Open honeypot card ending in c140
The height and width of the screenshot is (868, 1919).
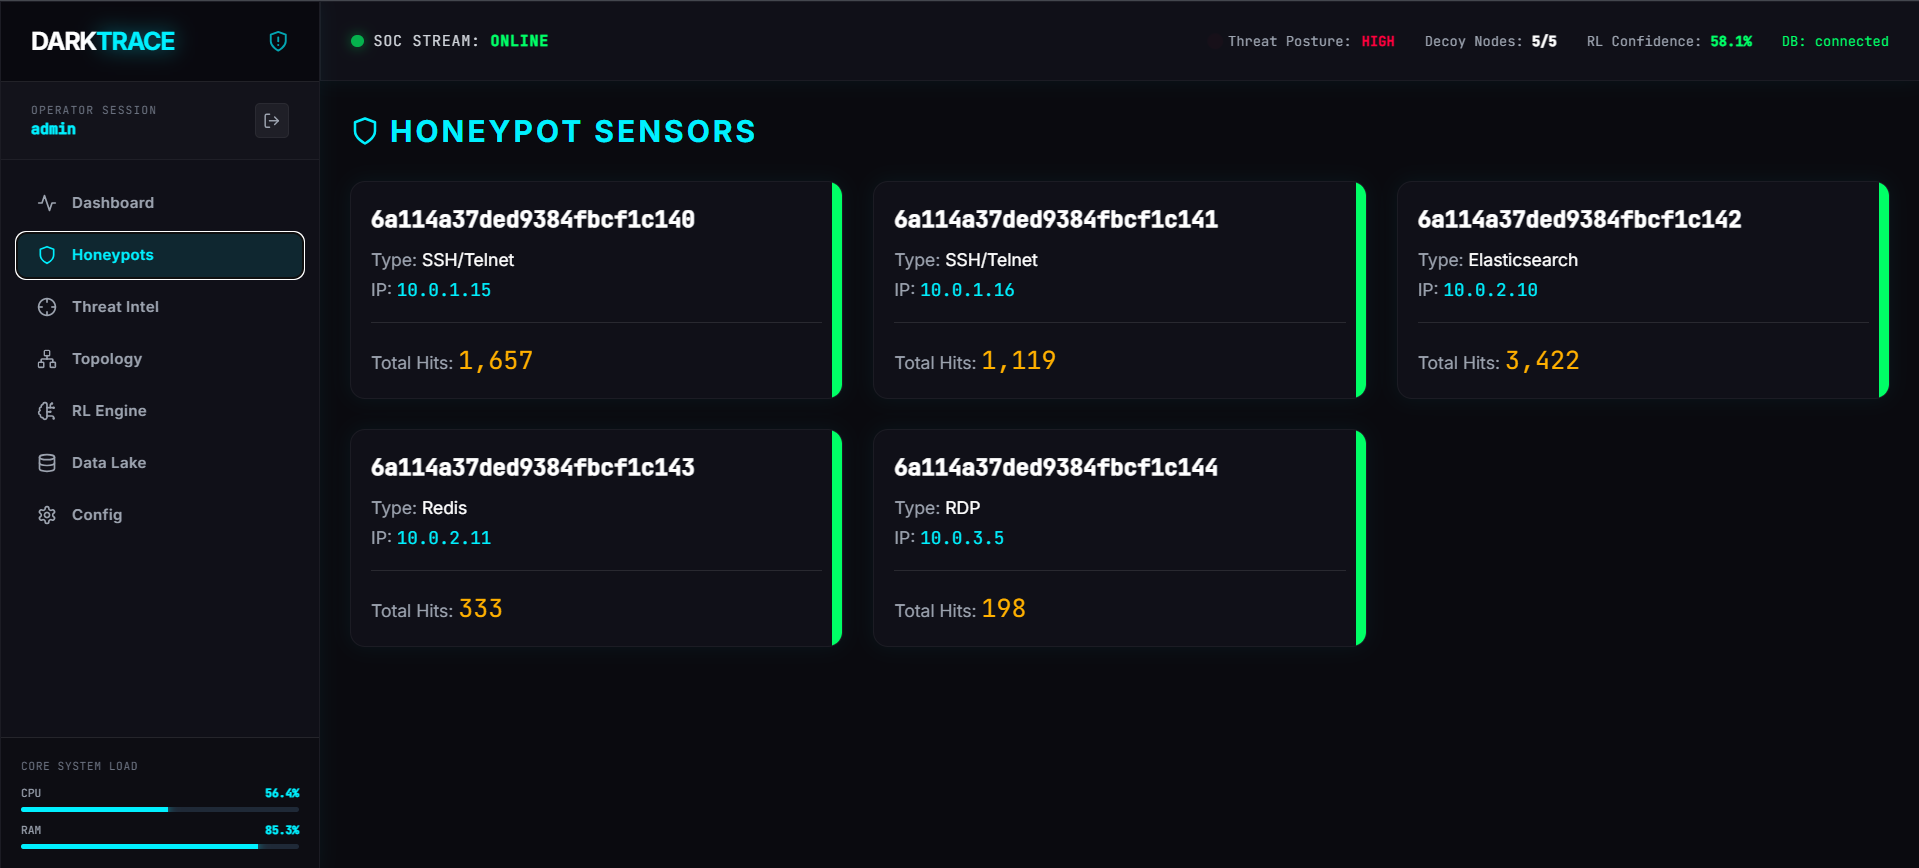tap(596, 290)
